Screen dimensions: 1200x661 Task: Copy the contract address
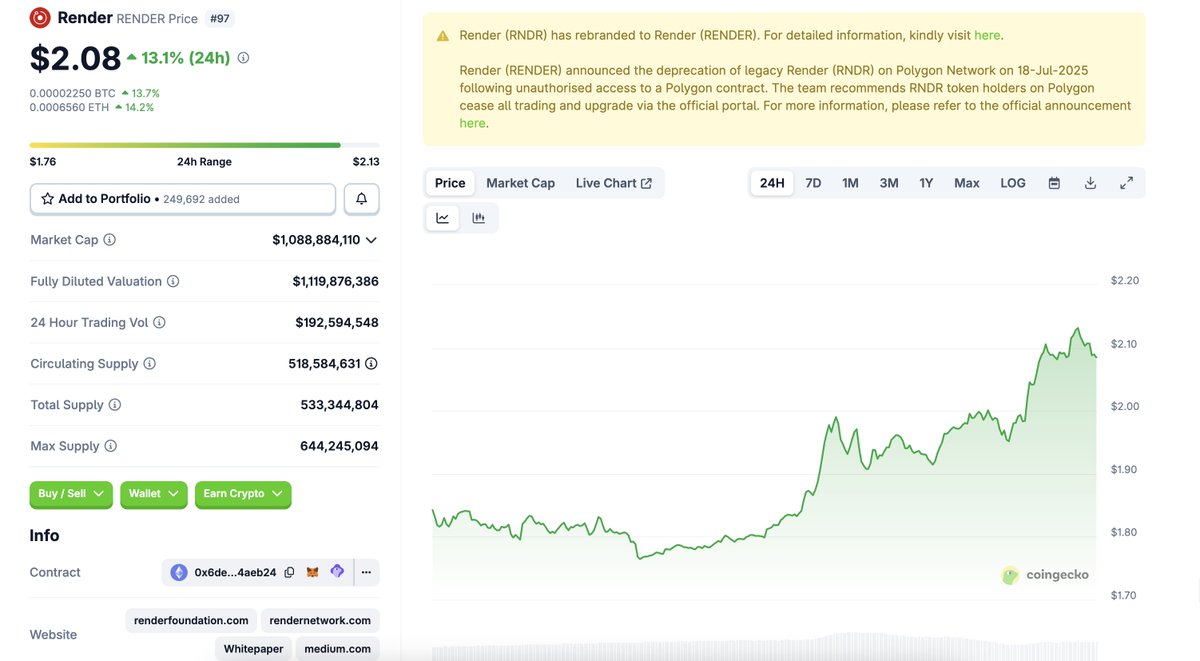(x=289, y=571)
